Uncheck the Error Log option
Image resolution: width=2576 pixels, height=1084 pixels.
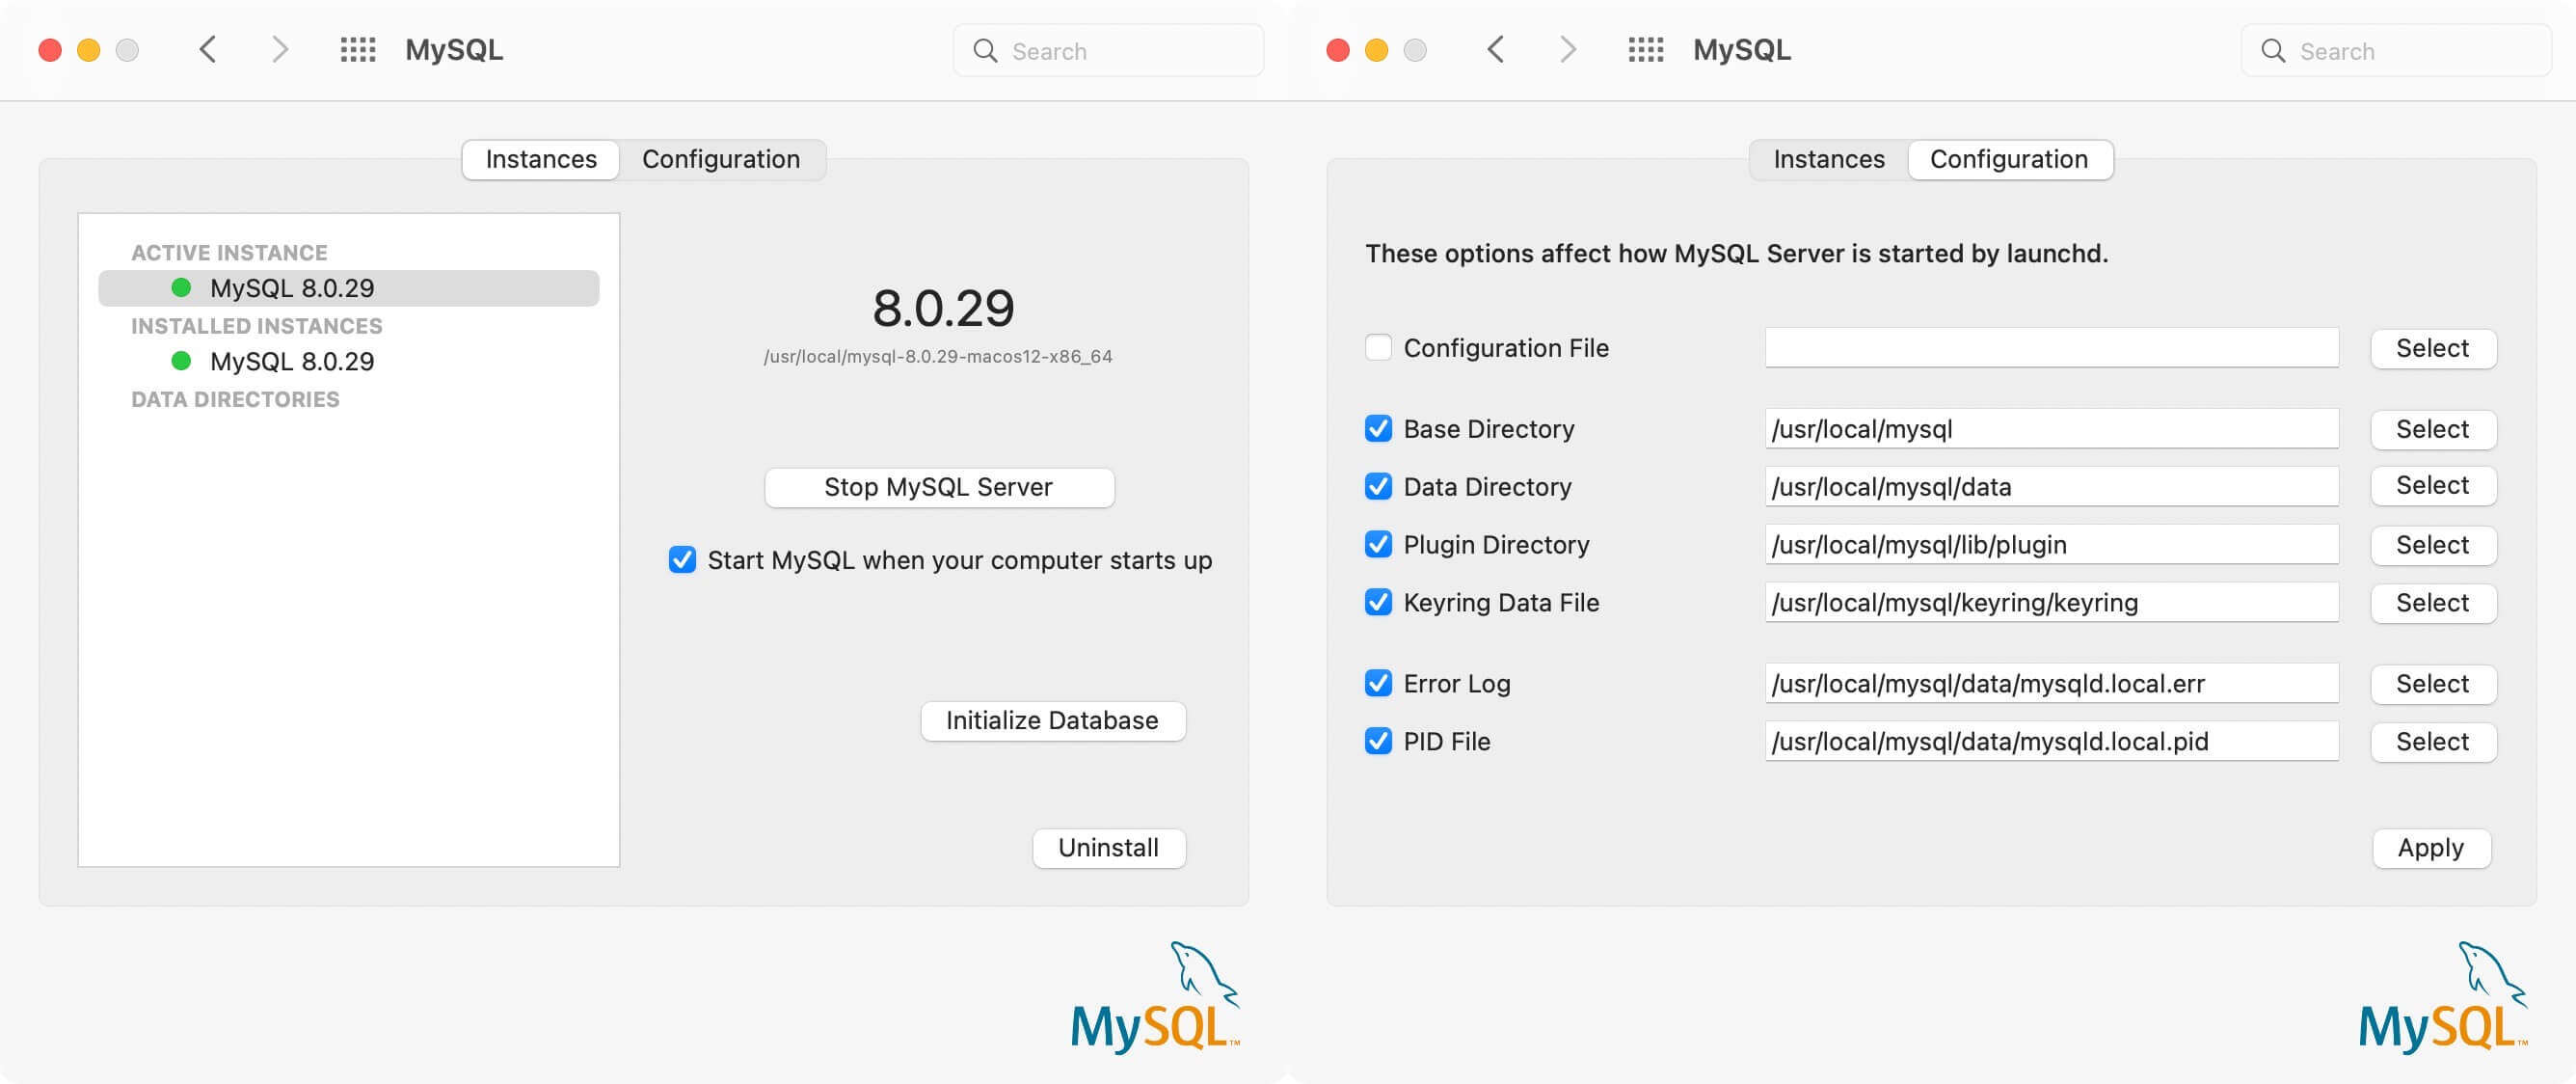pyautogui.click(x=1378, y=684)
